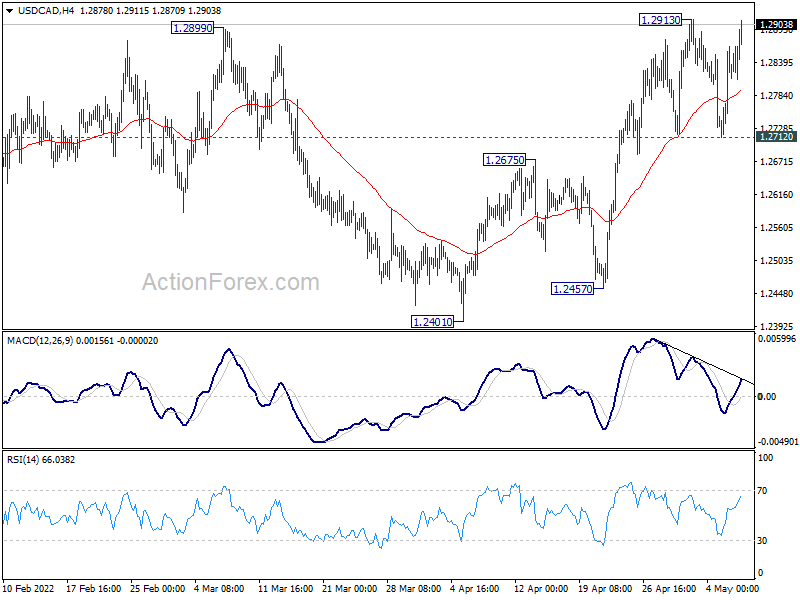Select the MACD scale value 0.005996
Viewport: 800px width, 600px height.
[x=777, y=339]
